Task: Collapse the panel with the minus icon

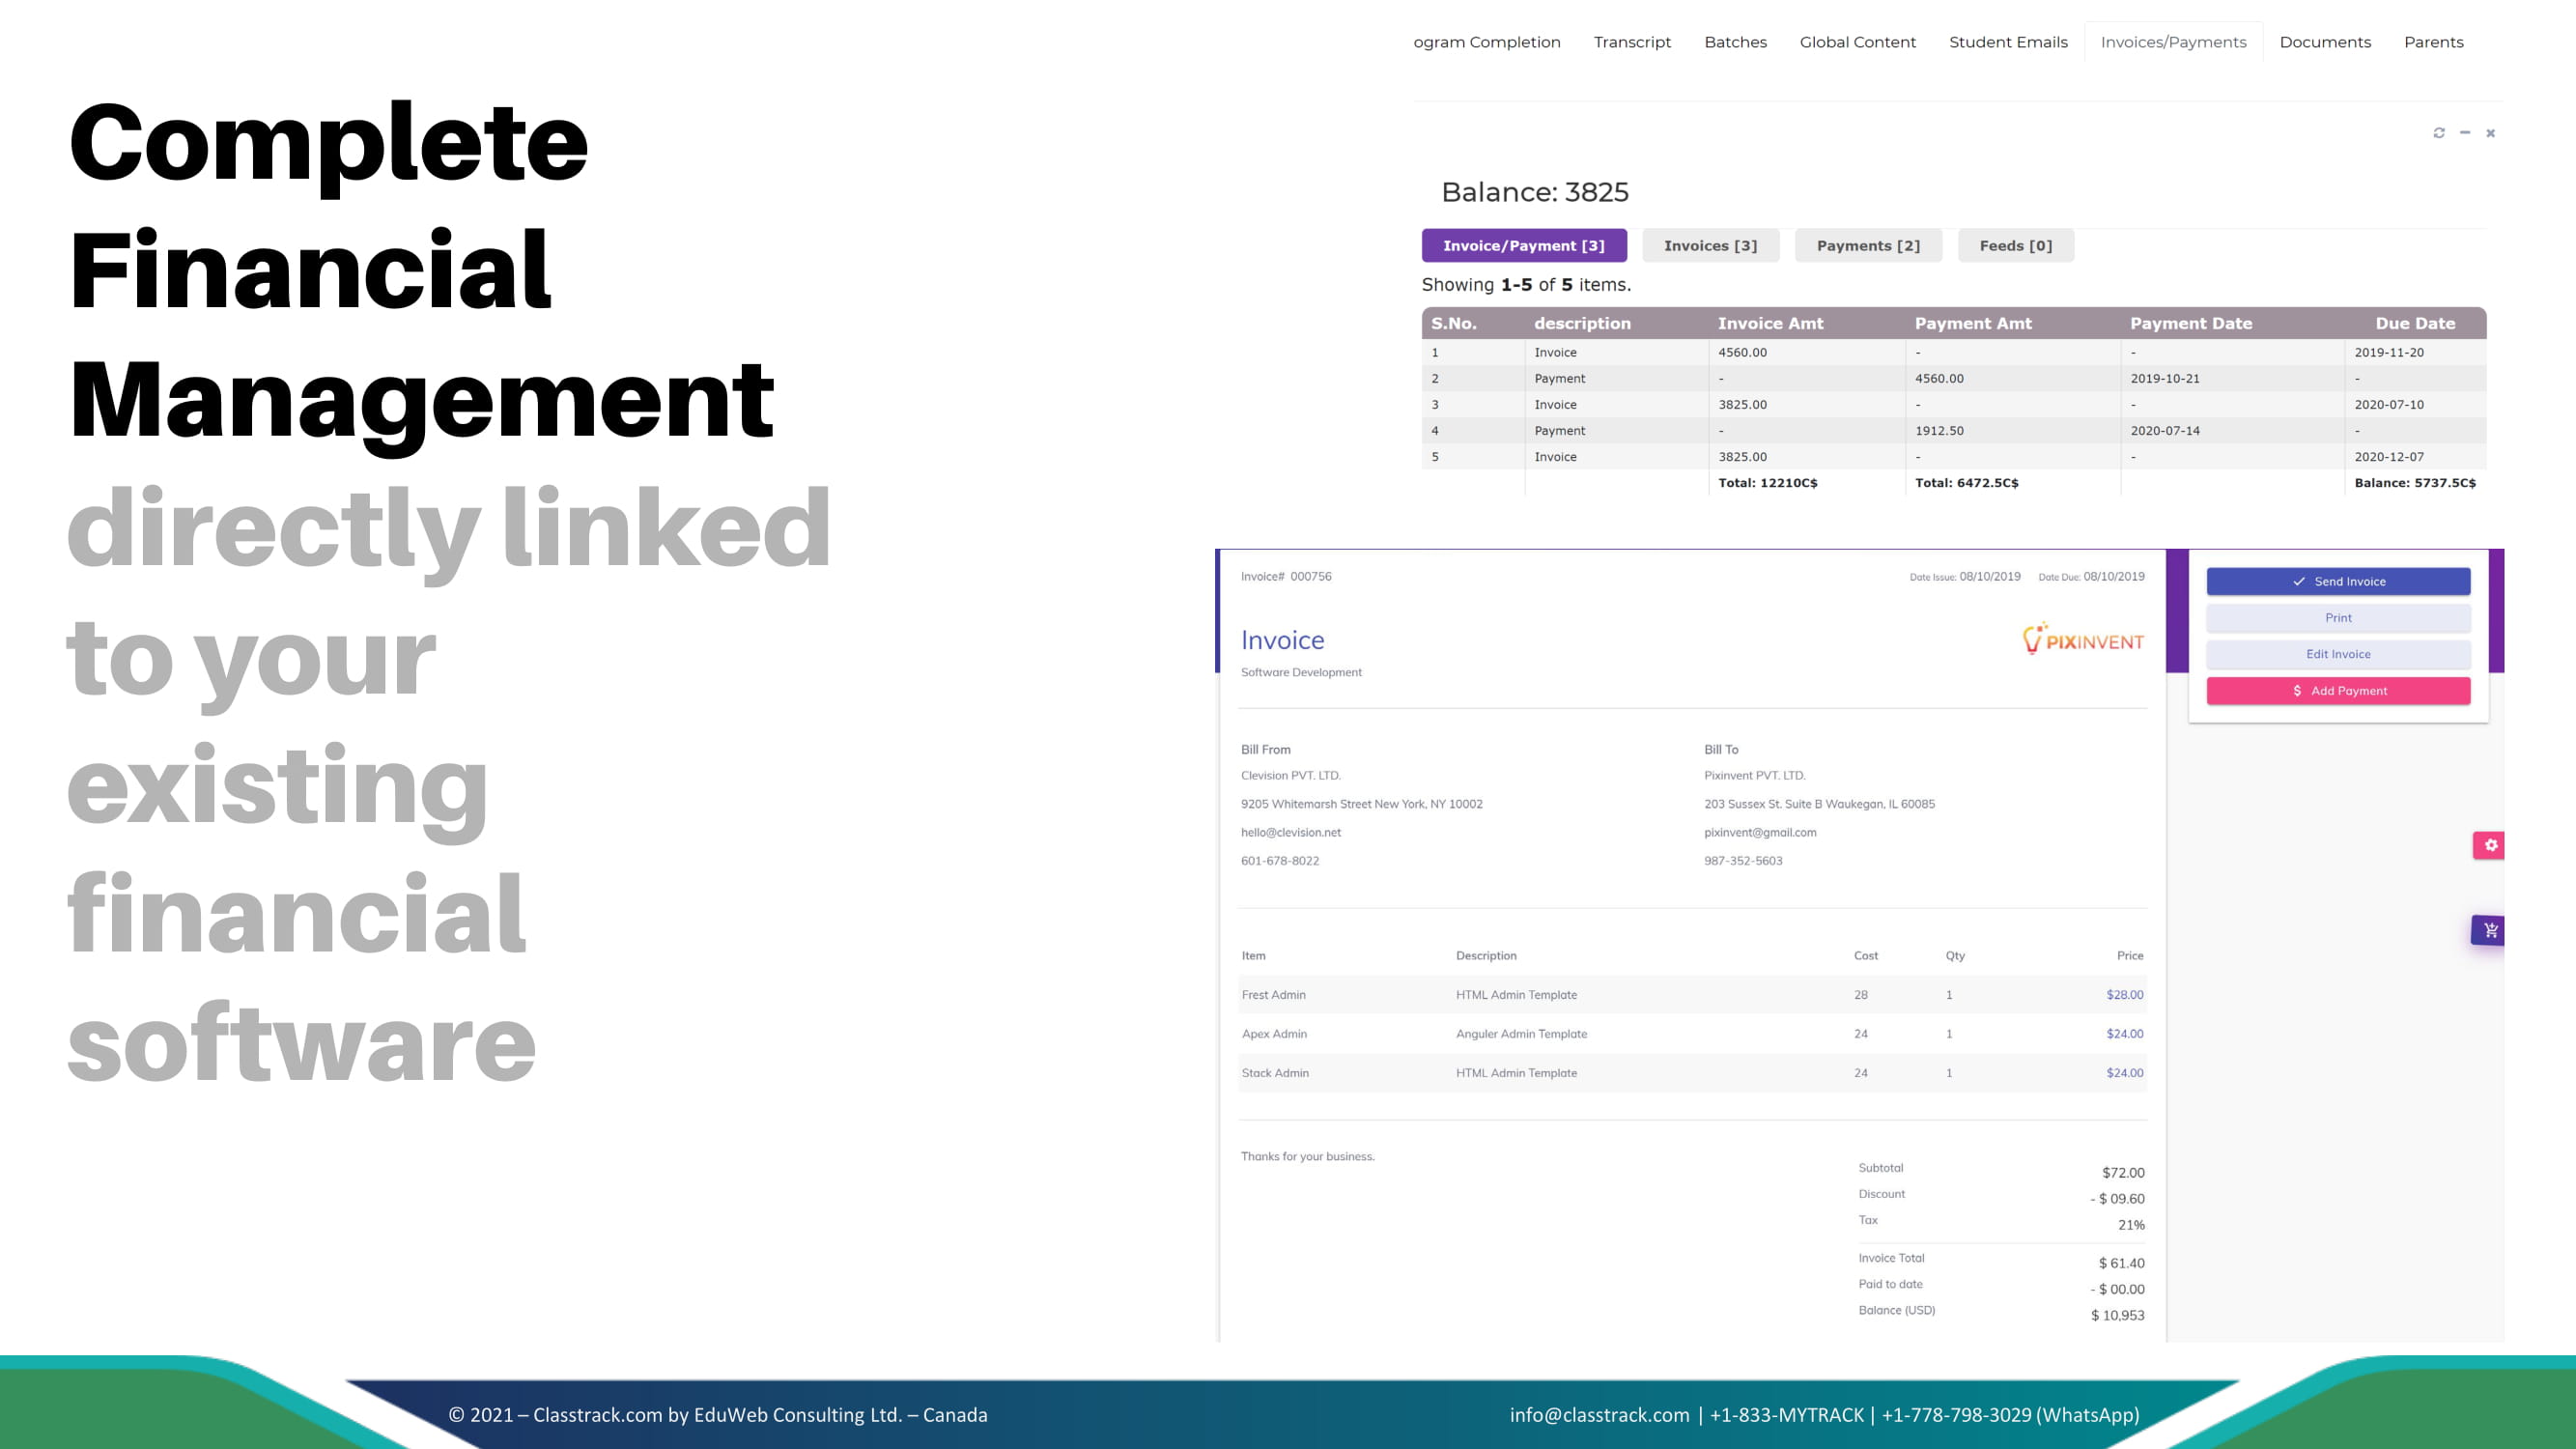Action: point(2465,133)
